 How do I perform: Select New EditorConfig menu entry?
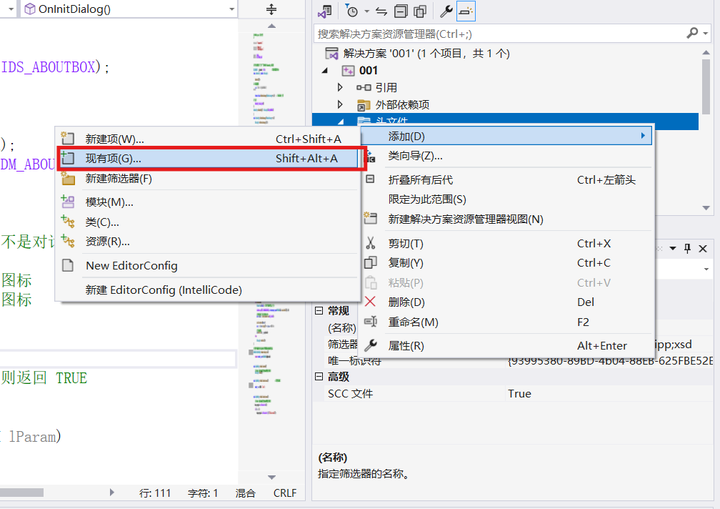(x=207, y=266)
